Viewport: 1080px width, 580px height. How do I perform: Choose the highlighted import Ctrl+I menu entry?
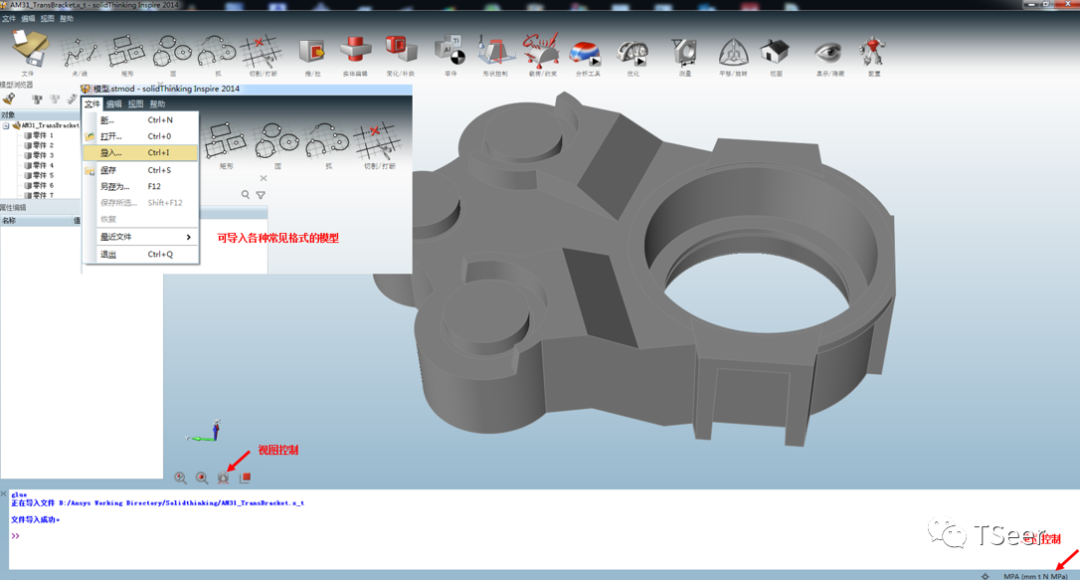[x=141, y=153]
